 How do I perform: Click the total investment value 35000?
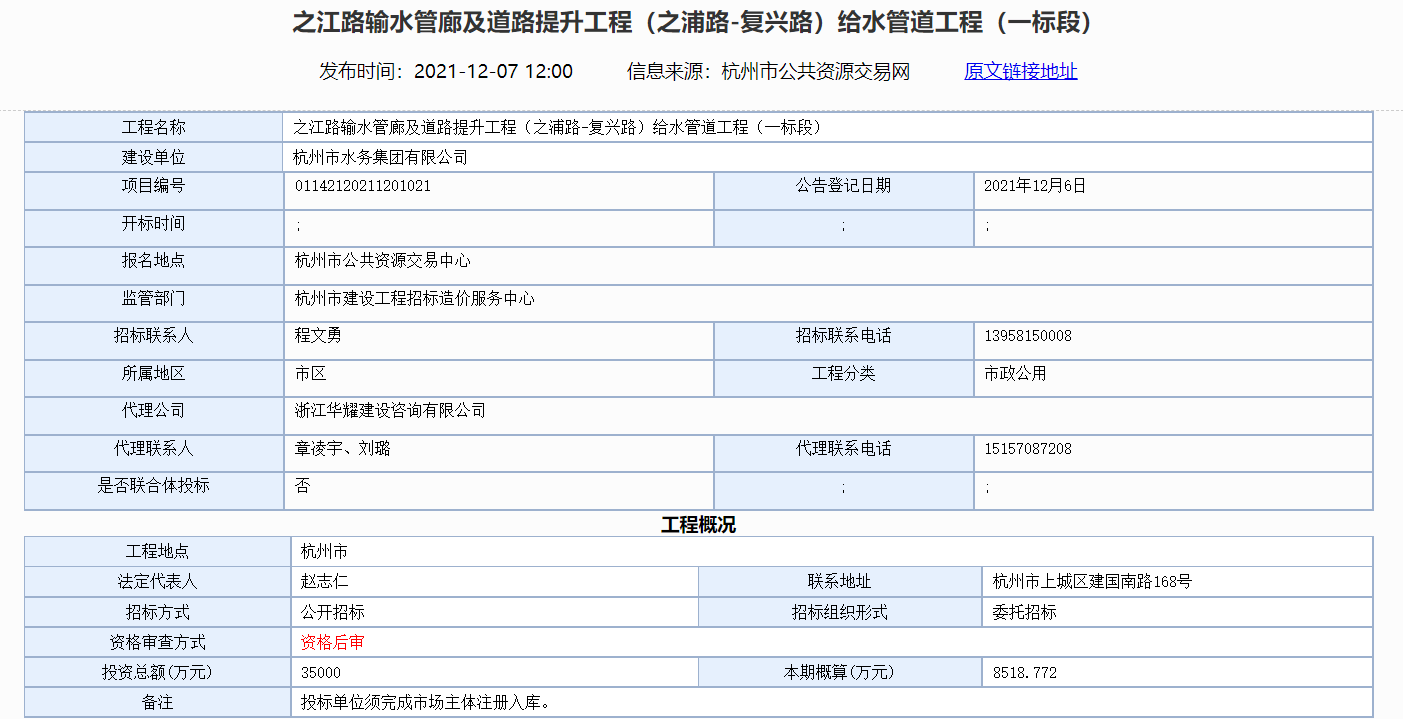320,673
